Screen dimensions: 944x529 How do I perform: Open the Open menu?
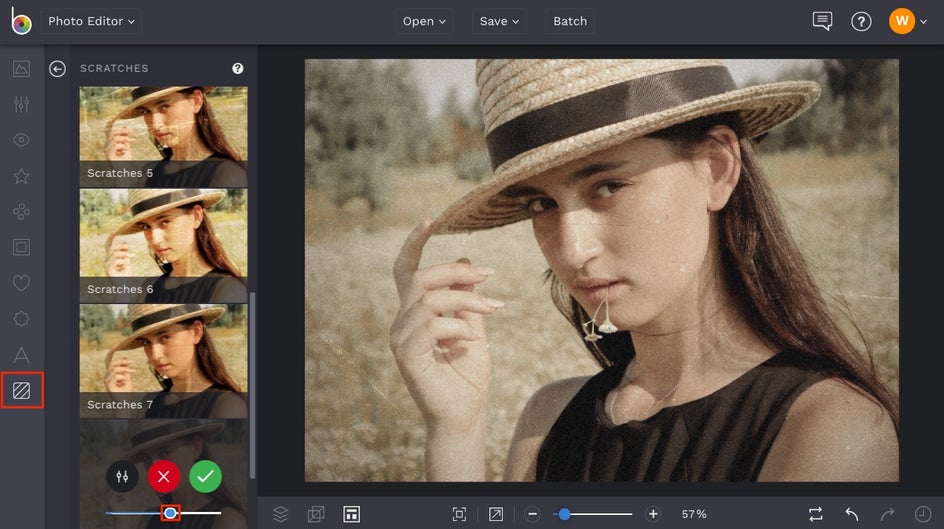424,21
